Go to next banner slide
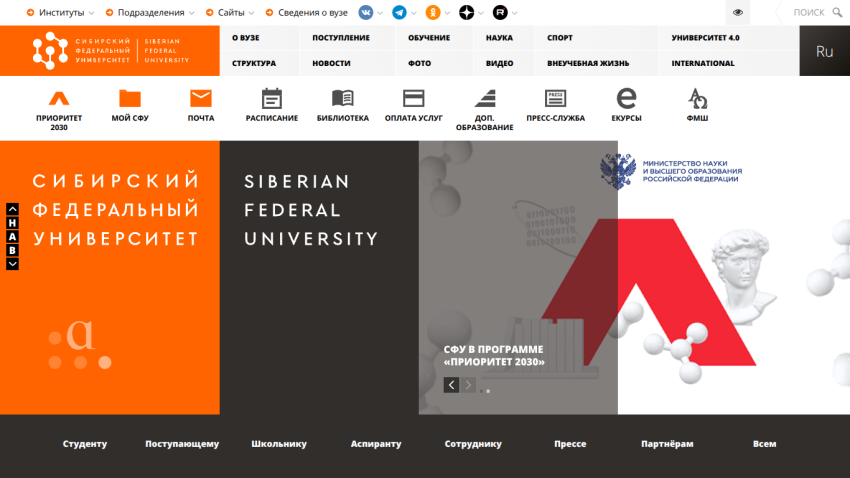Screen dimensions: 850x478 (468, 385)
